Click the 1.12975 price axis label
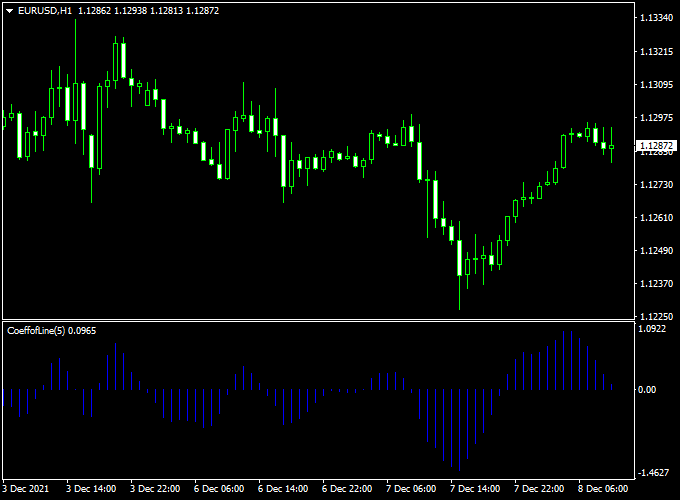 [657, 118]
